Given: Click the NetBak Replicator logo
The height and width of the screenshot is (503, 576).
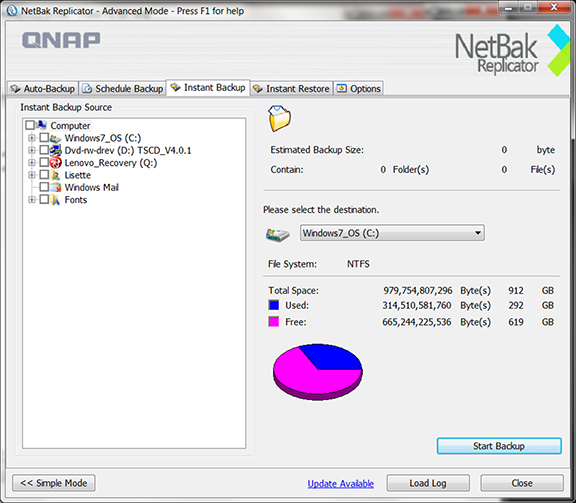Looking at the screenshot, I should point(512,51).
